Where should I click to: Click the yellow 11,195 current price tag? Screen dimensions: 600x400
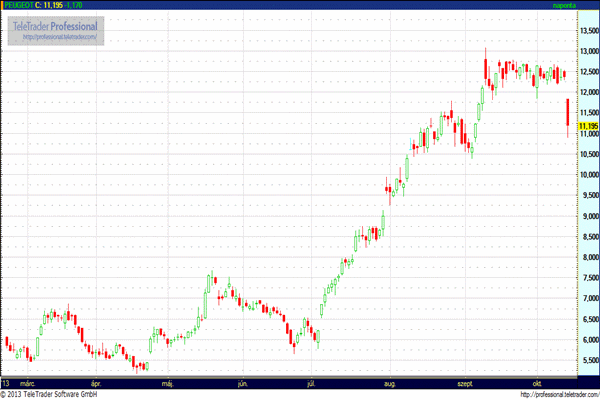587,125
